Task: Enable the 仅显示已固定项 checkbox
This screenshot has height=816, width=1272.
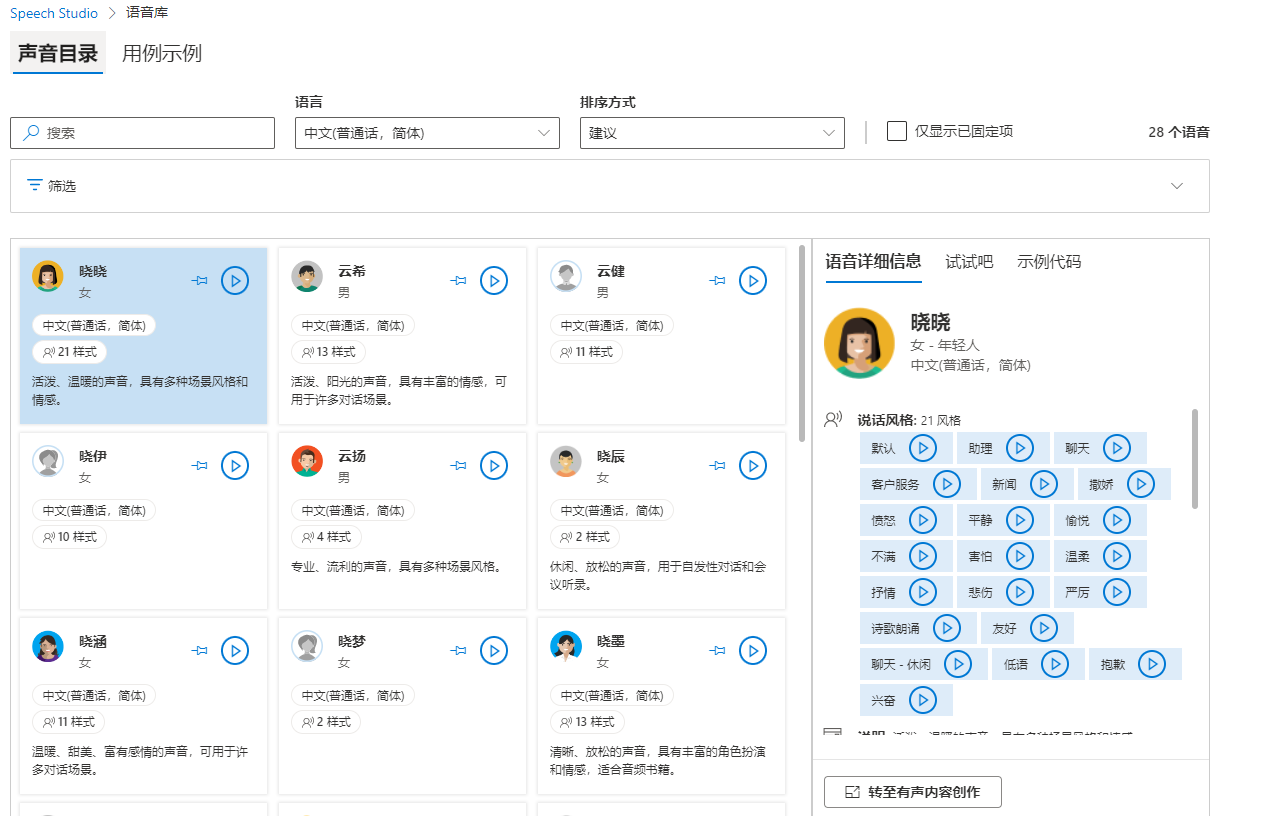Action: click(x=897, y=132)
